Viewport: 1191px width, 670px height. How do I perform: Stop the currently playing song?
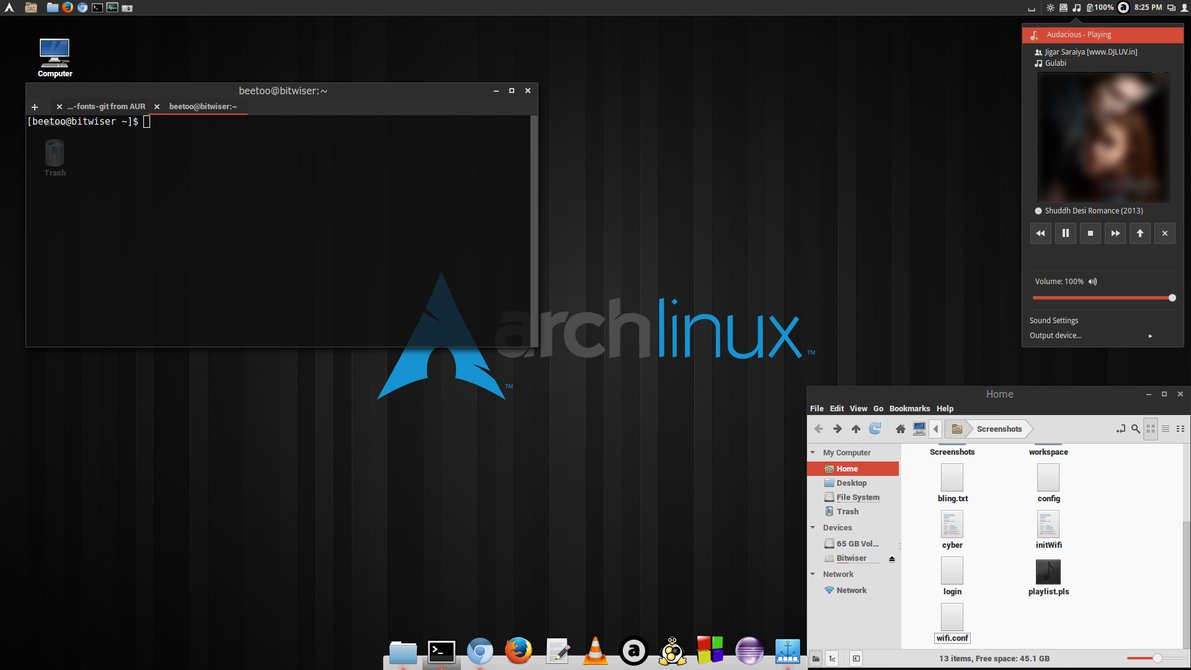point(1090,233)
